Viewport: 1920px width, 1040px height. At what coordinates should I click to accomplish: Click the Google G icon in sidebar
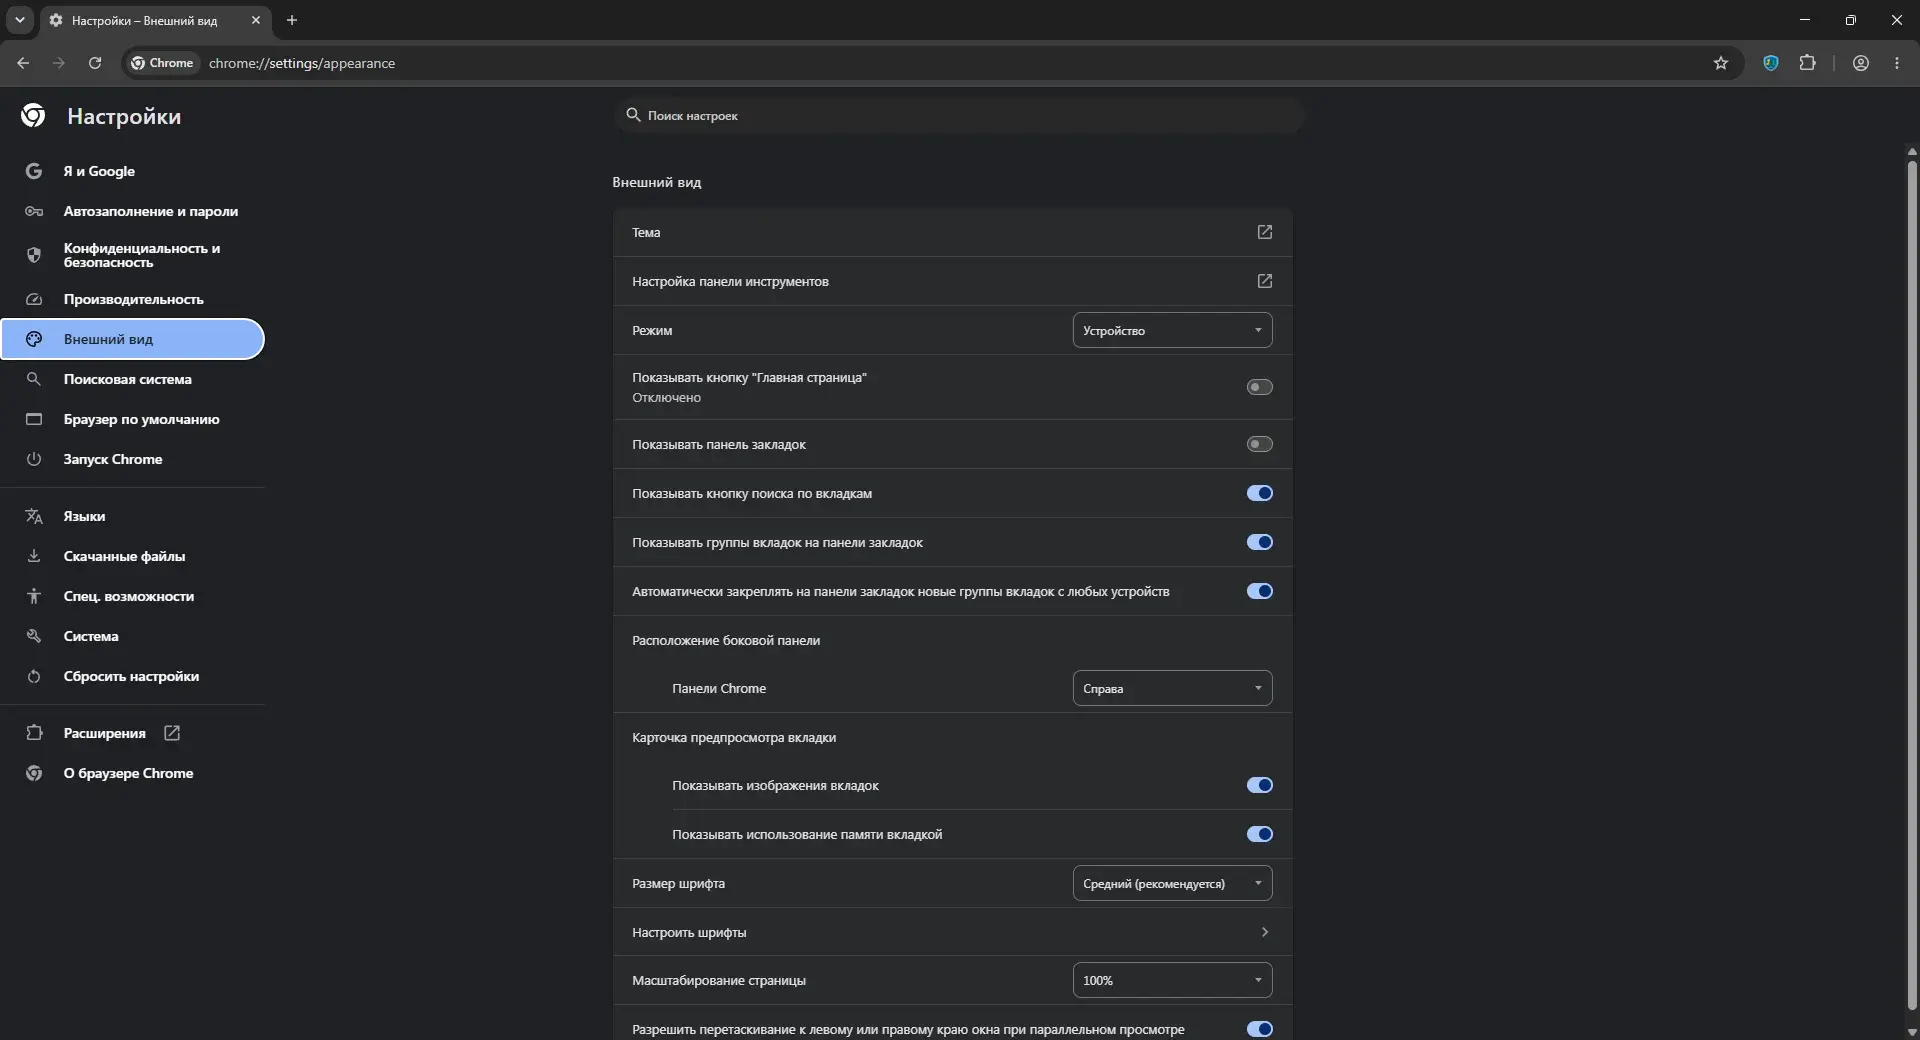point(34,171)
